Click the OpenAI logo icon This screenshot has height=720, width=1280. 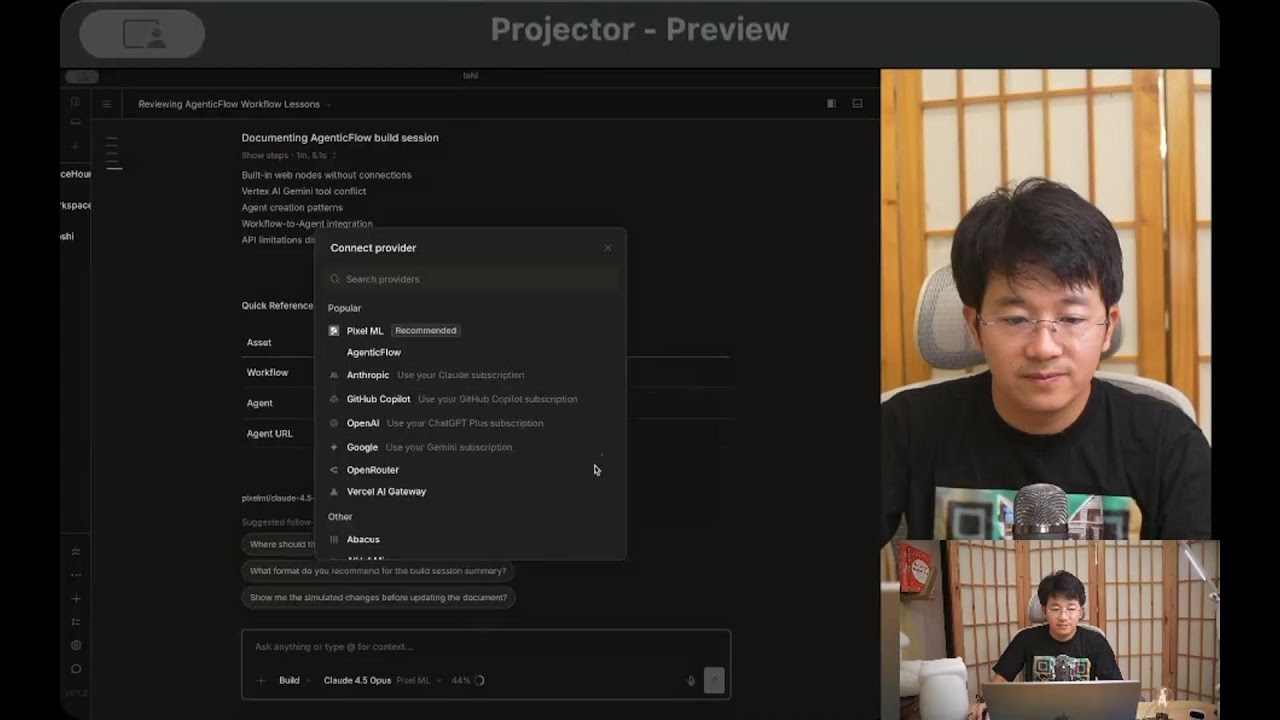click(x=334, y=423)
